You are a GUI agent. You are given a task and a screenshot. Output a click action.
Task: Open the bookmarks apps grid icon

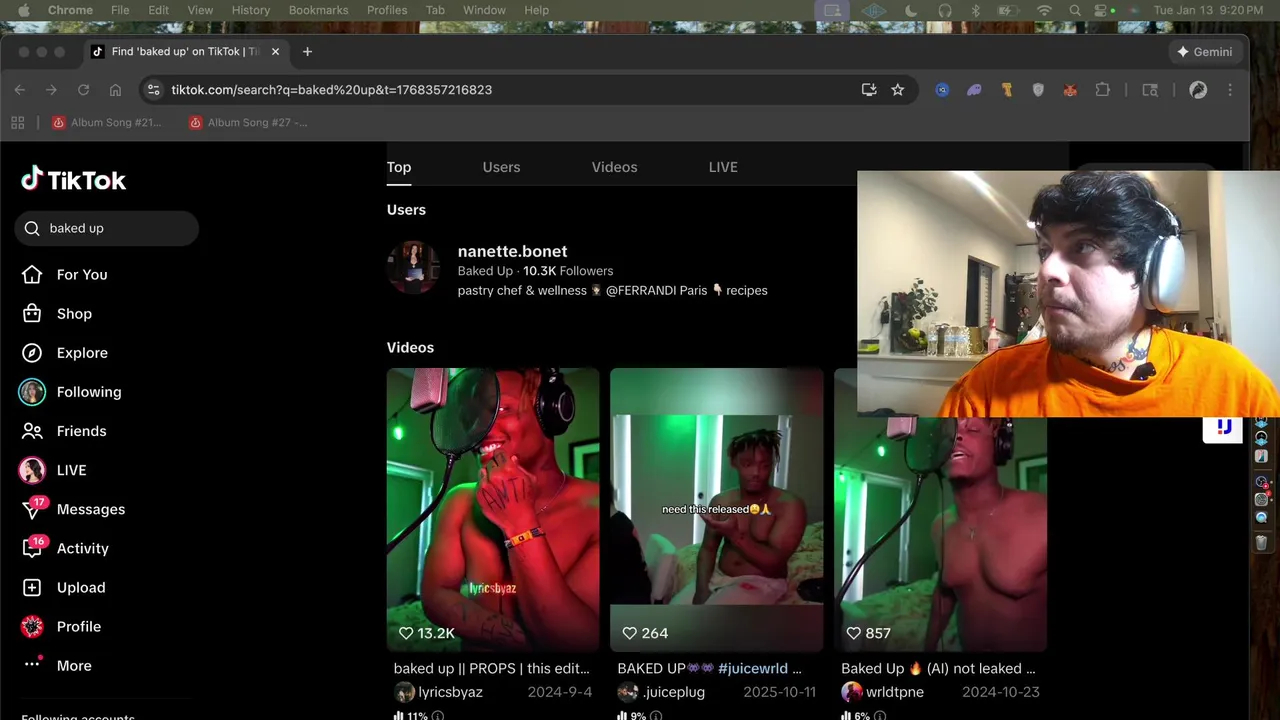pos(17,122)
